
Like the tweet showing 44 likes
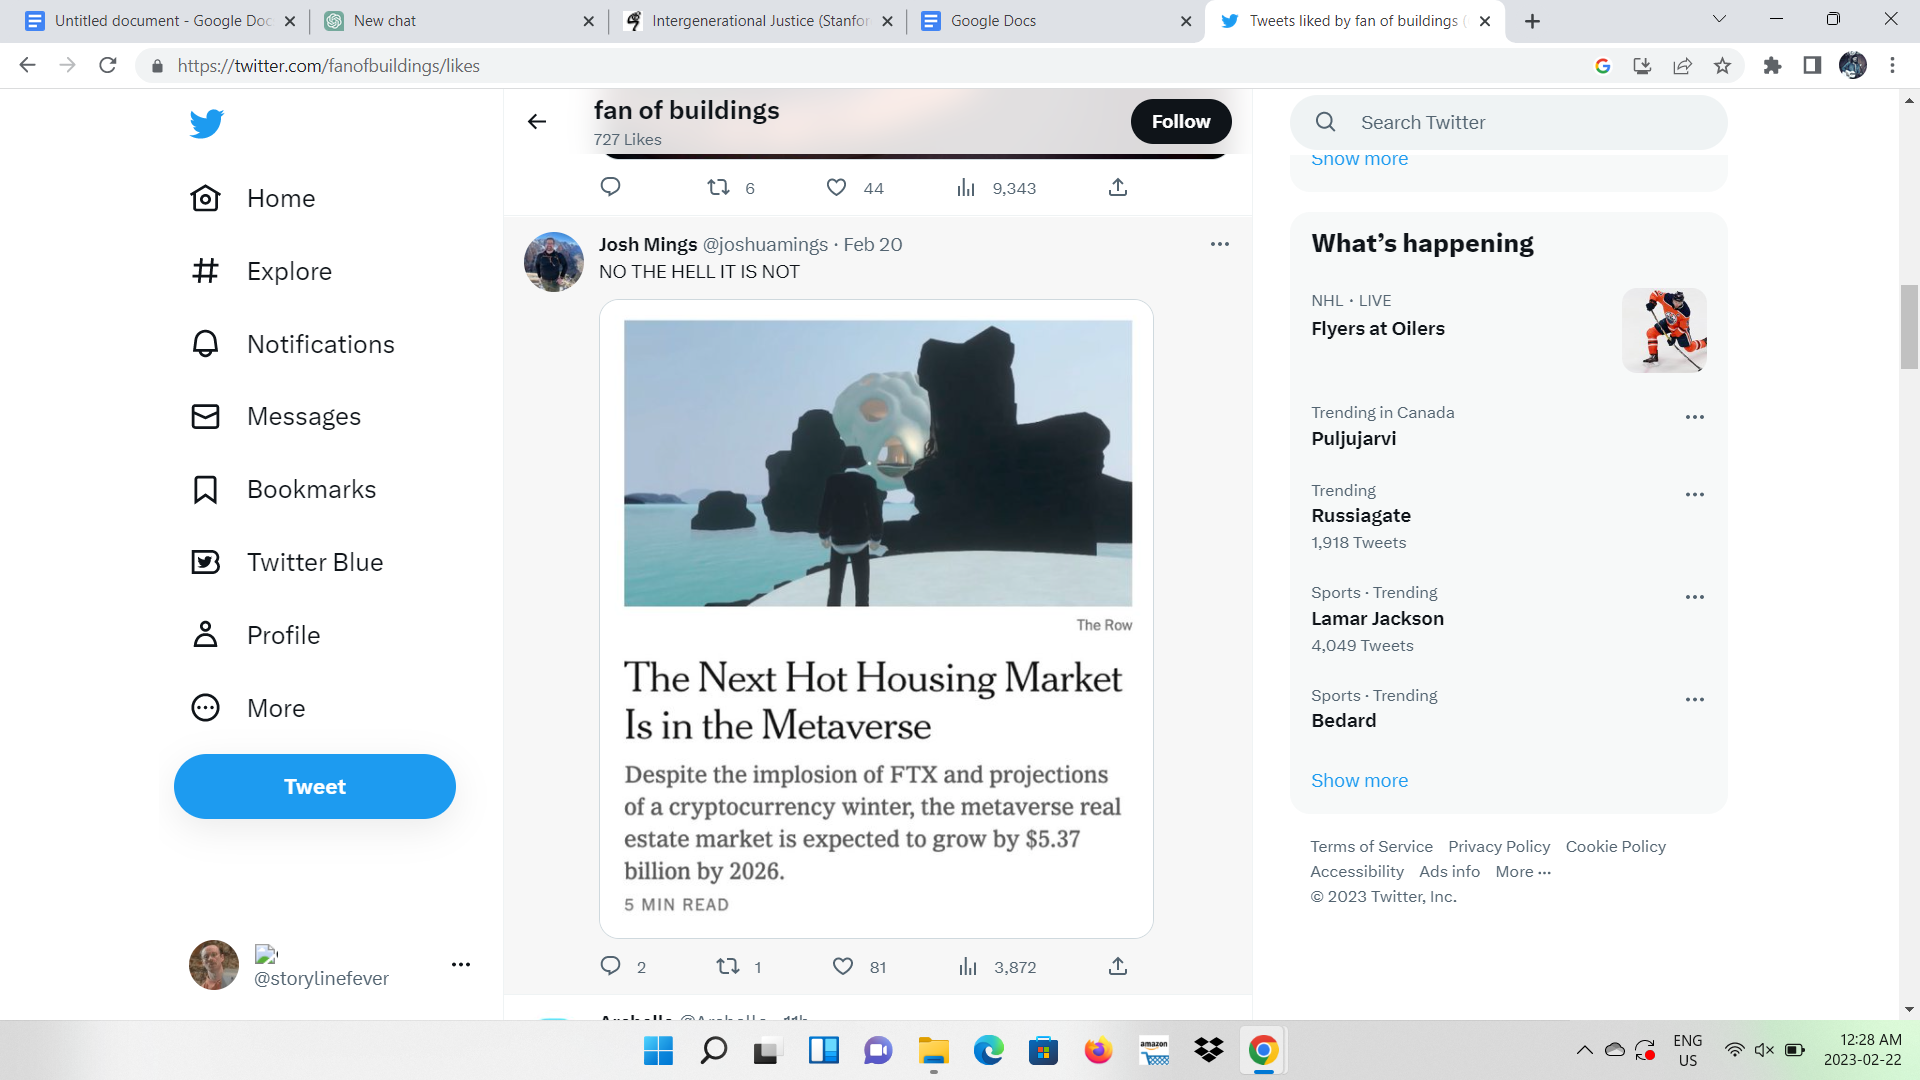pyautogui.click(x=836, y=187)
